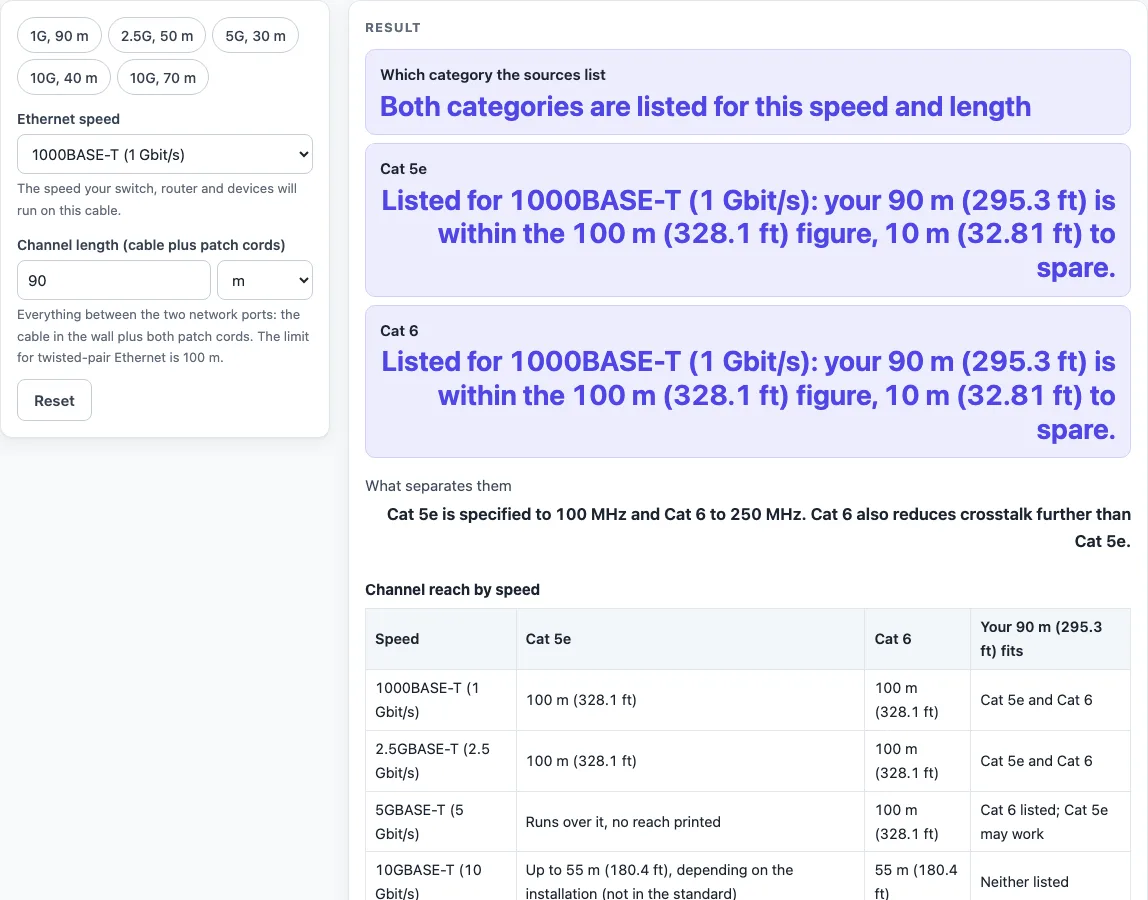1148x900 pixels.
Task: Open the length unit dropdown showing m
Action: pos(265,280)
